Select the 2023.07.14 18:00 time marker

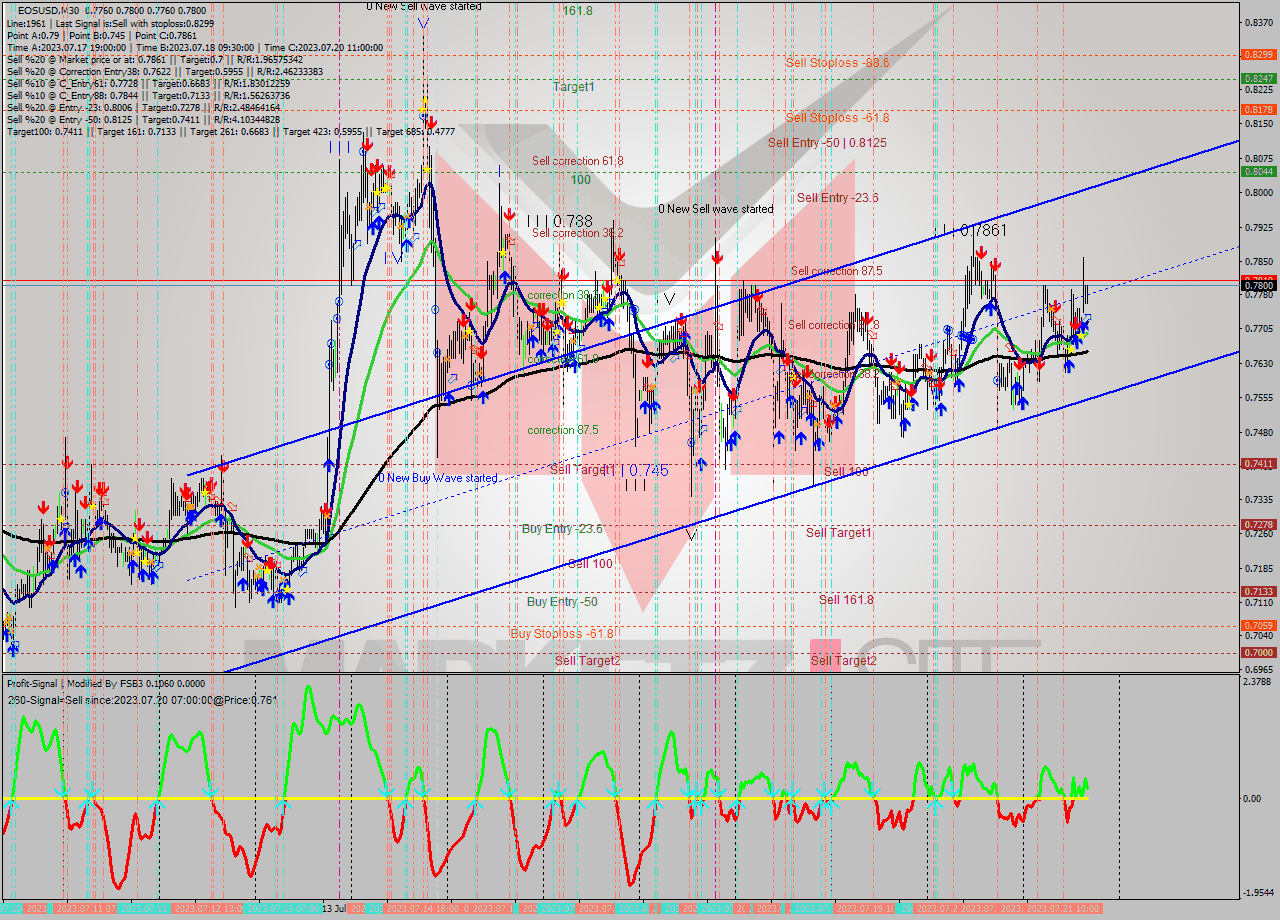(424, 909)
